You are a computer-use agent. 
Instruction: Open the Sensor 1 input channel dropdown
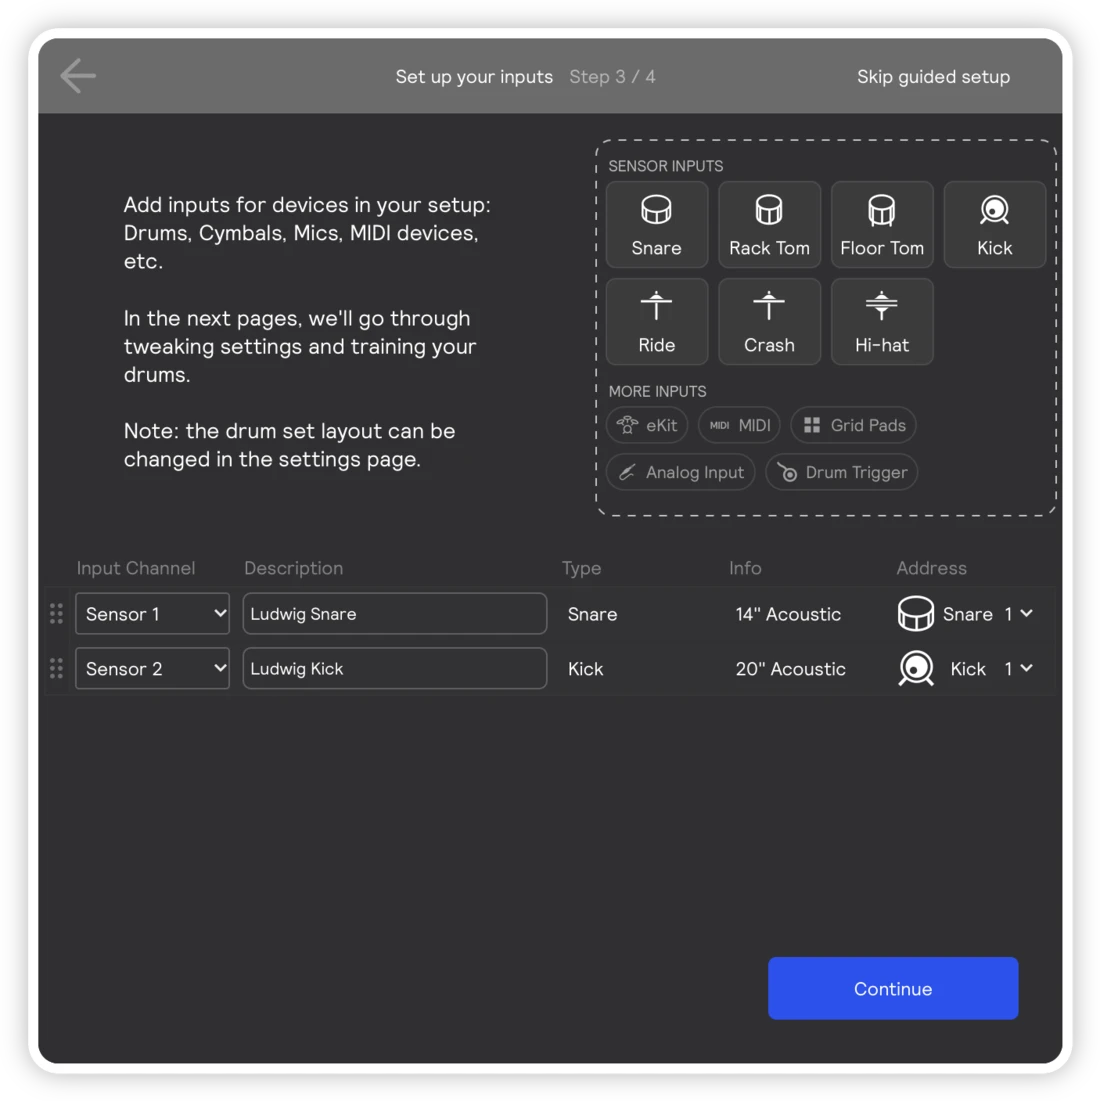click(152, 614)
